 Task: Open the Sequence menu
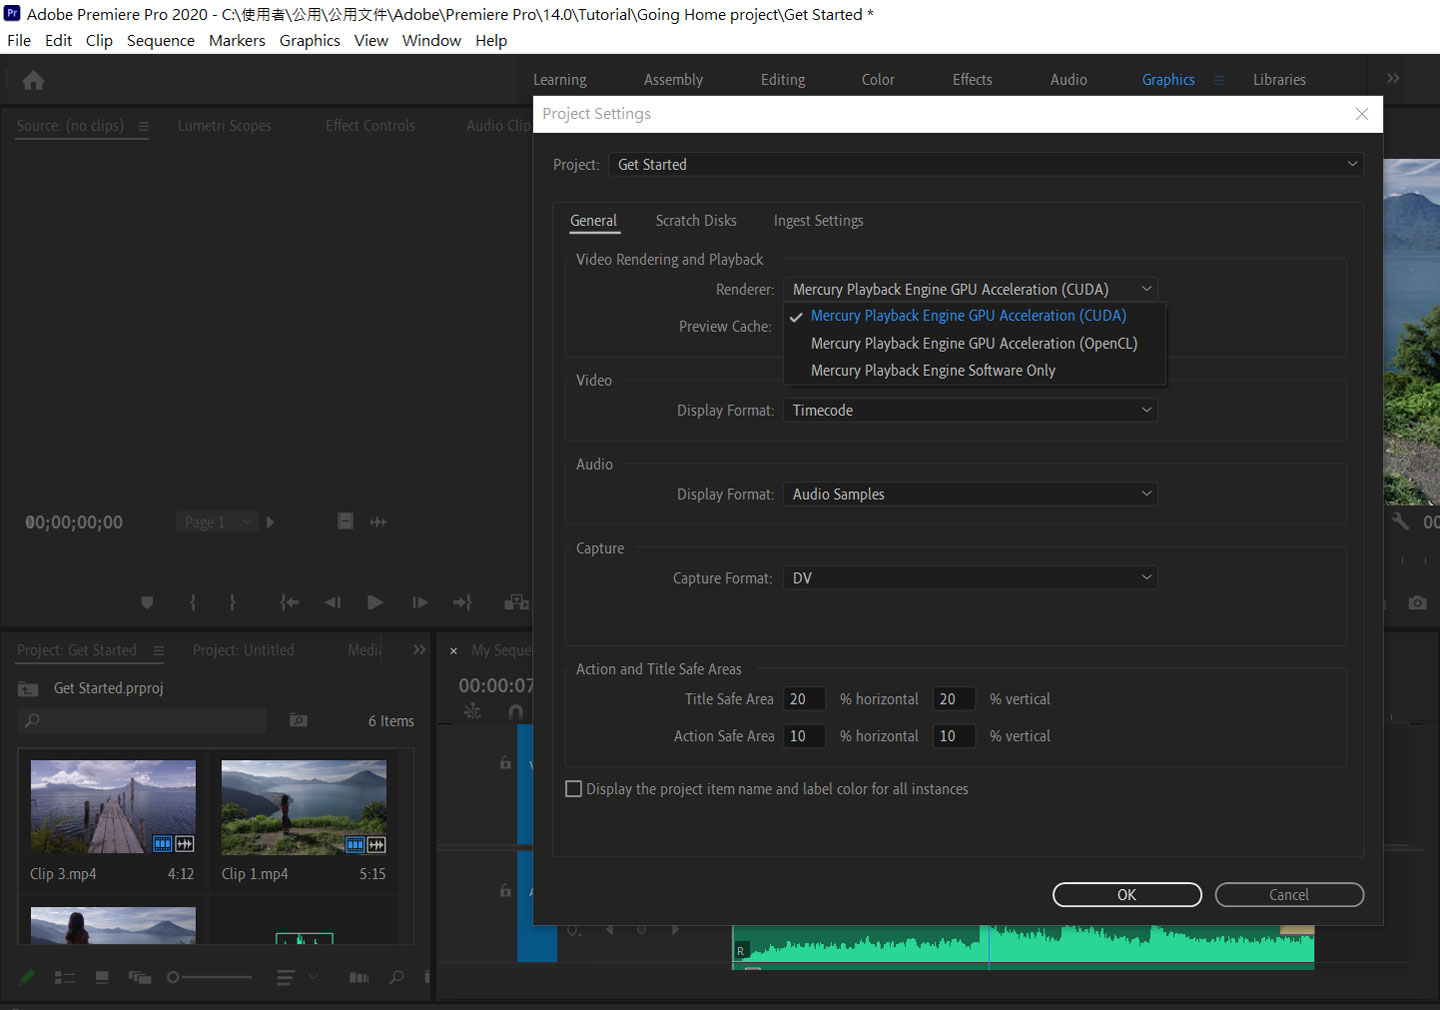(161, 41)
